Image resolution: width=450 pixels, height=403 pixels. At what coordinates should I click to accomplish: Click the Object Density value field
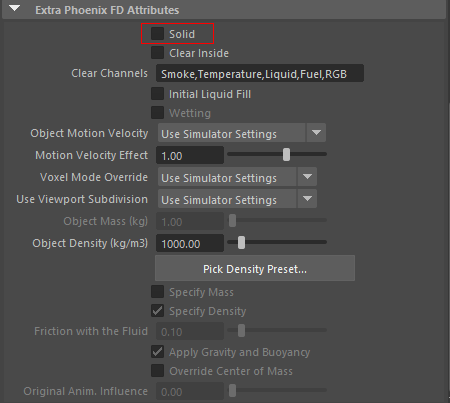point(190,243)
